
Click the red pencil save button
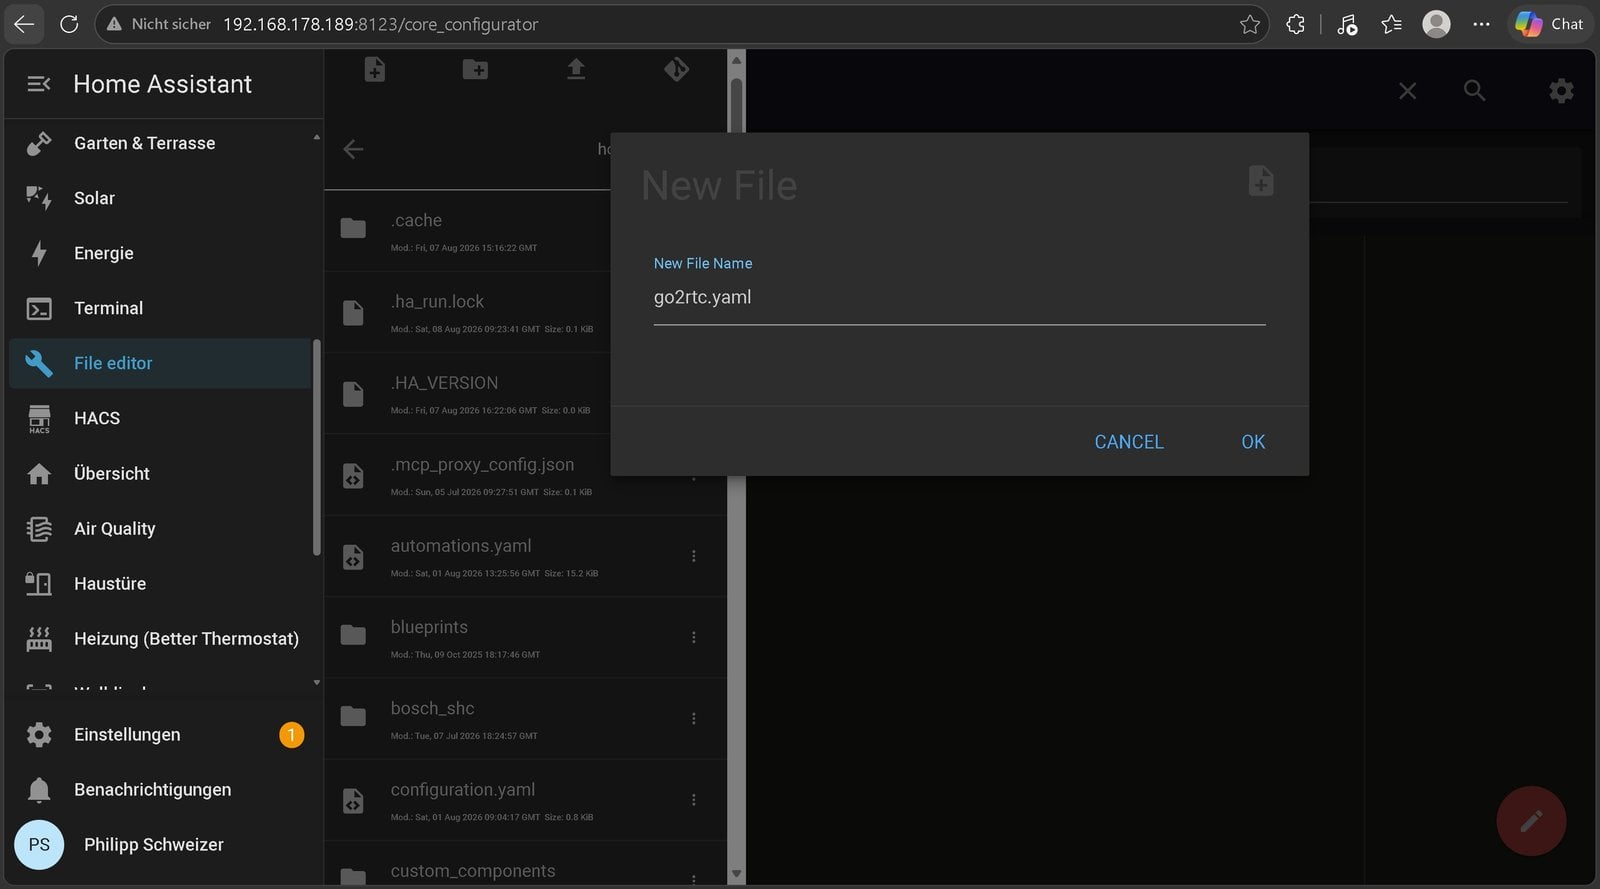(x=1531, y=821)
